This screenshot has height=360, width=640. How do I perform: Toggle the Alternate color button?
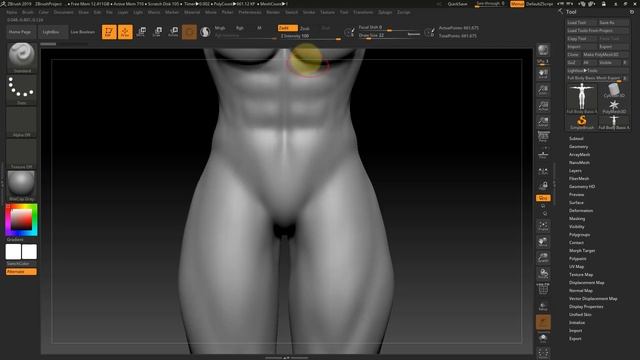[21, 272]
